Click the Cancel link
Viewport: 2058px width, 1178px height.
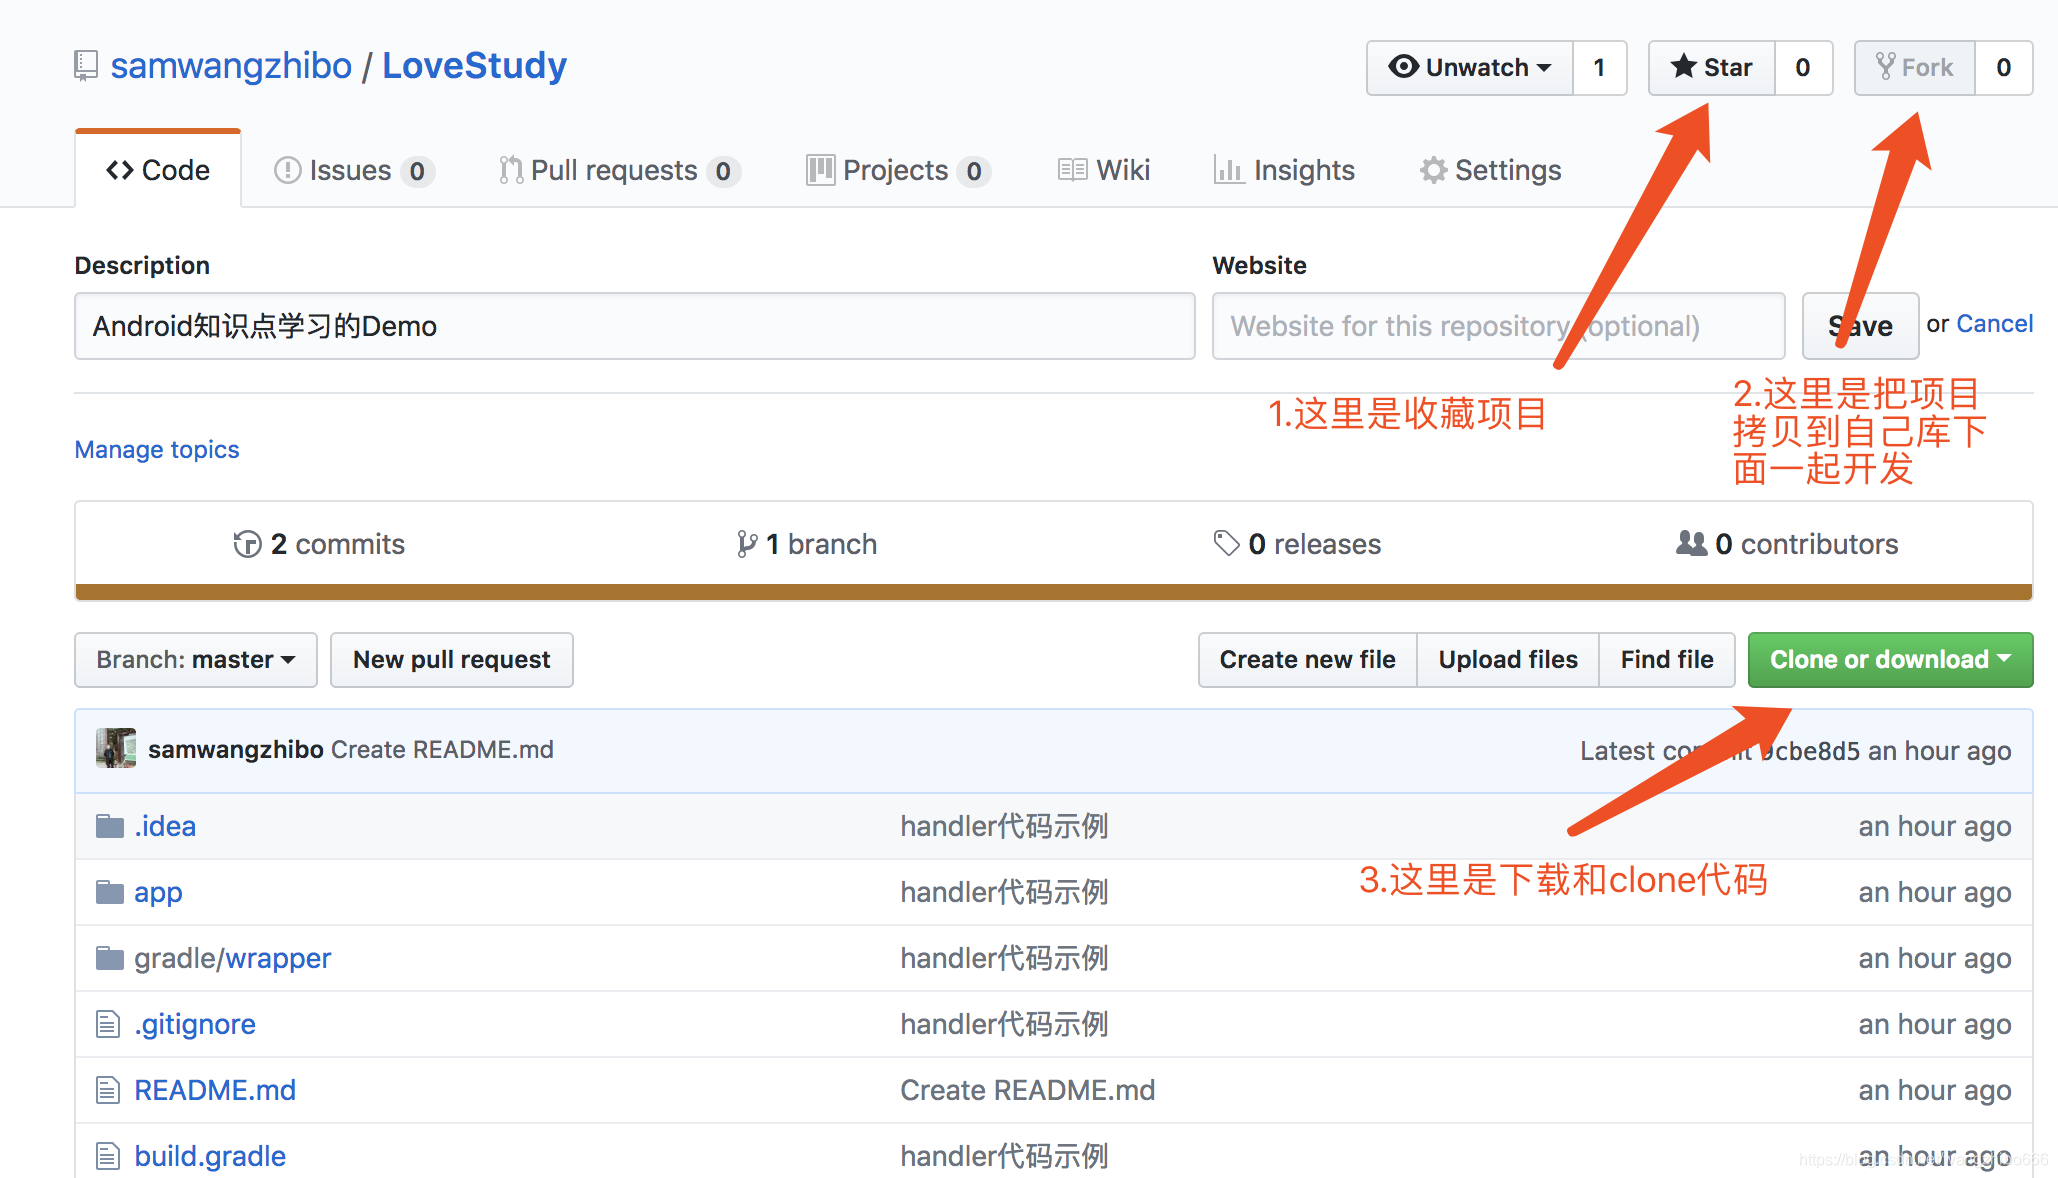[x=1995, y=324]
